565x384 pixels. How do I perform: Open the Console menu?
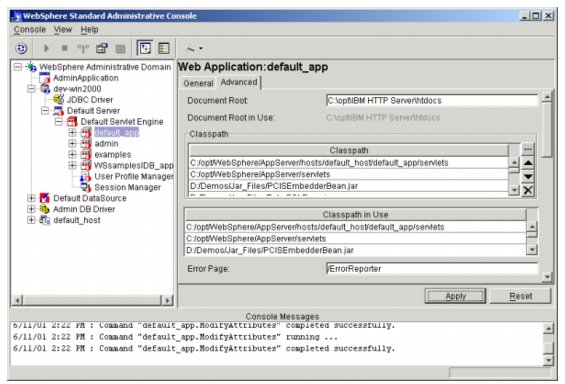(30, 30)
